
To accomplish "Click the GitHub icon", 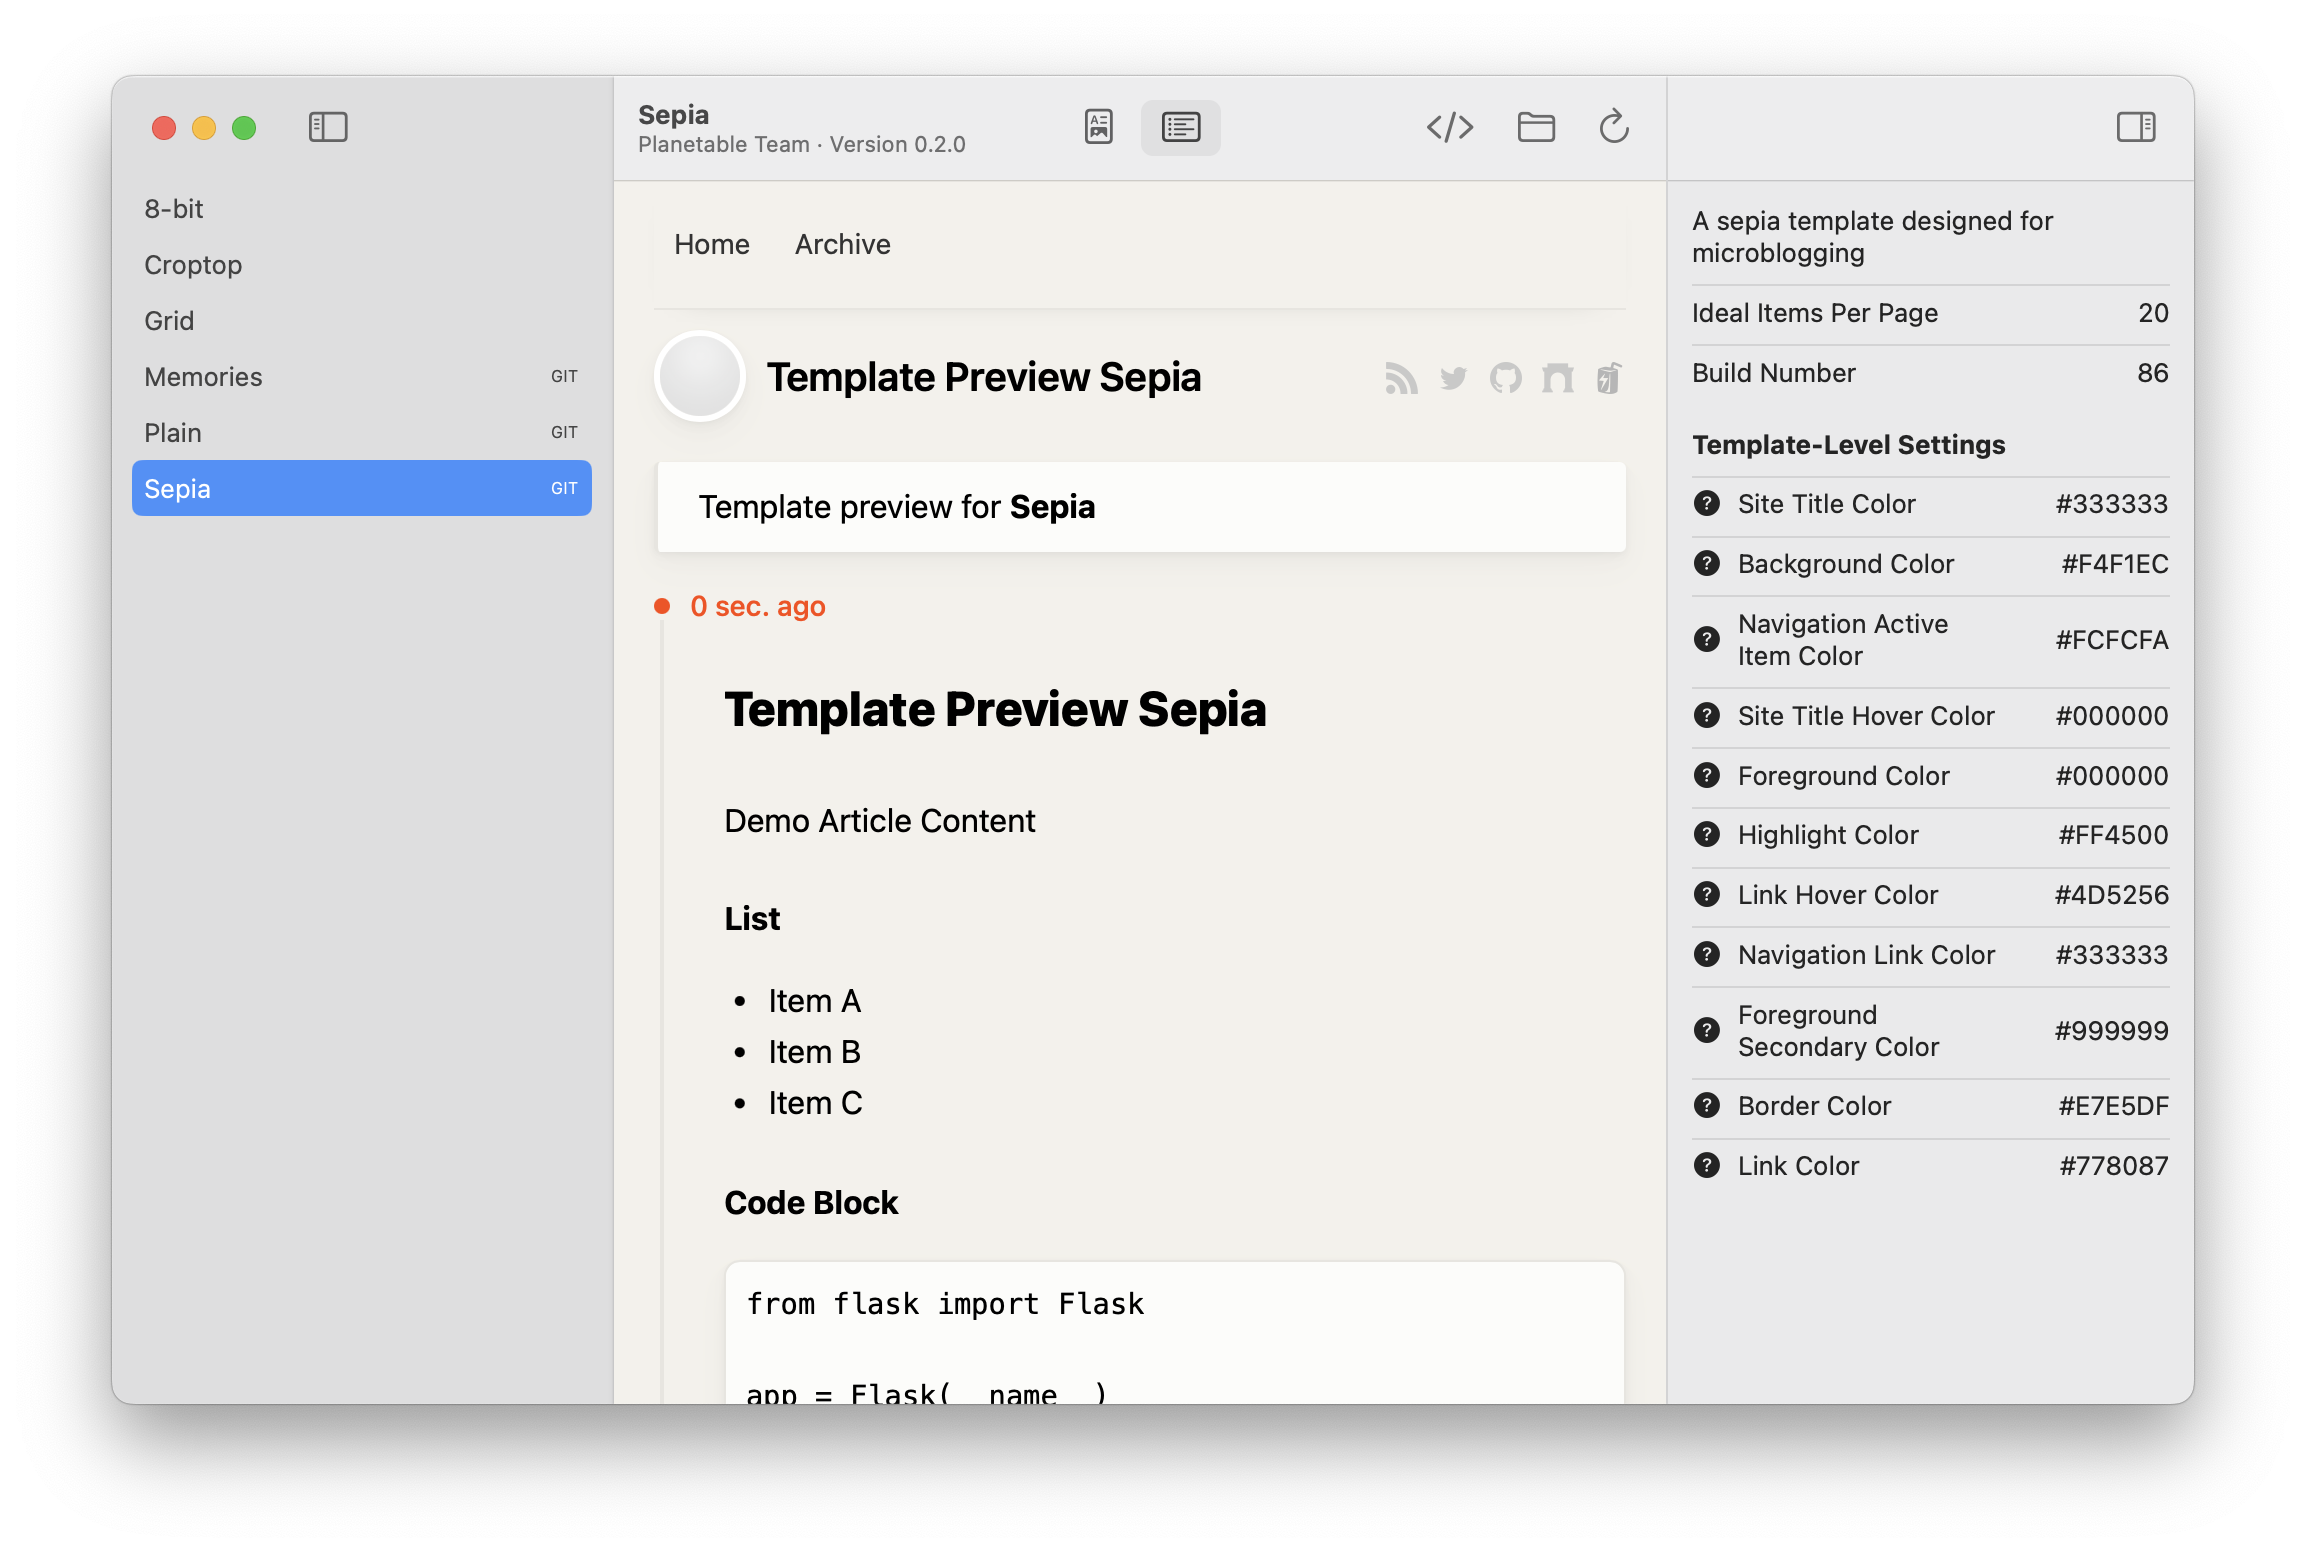I will click(x=1507, y=378).
